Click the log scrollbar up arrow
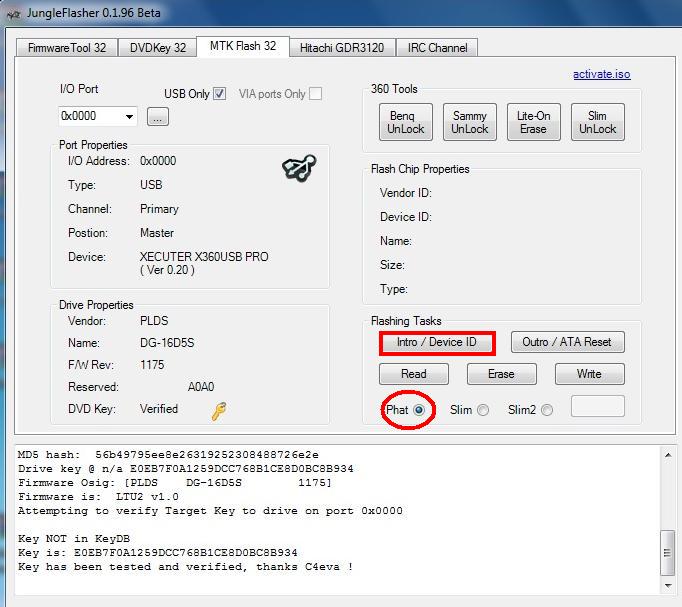 point(668,455)
